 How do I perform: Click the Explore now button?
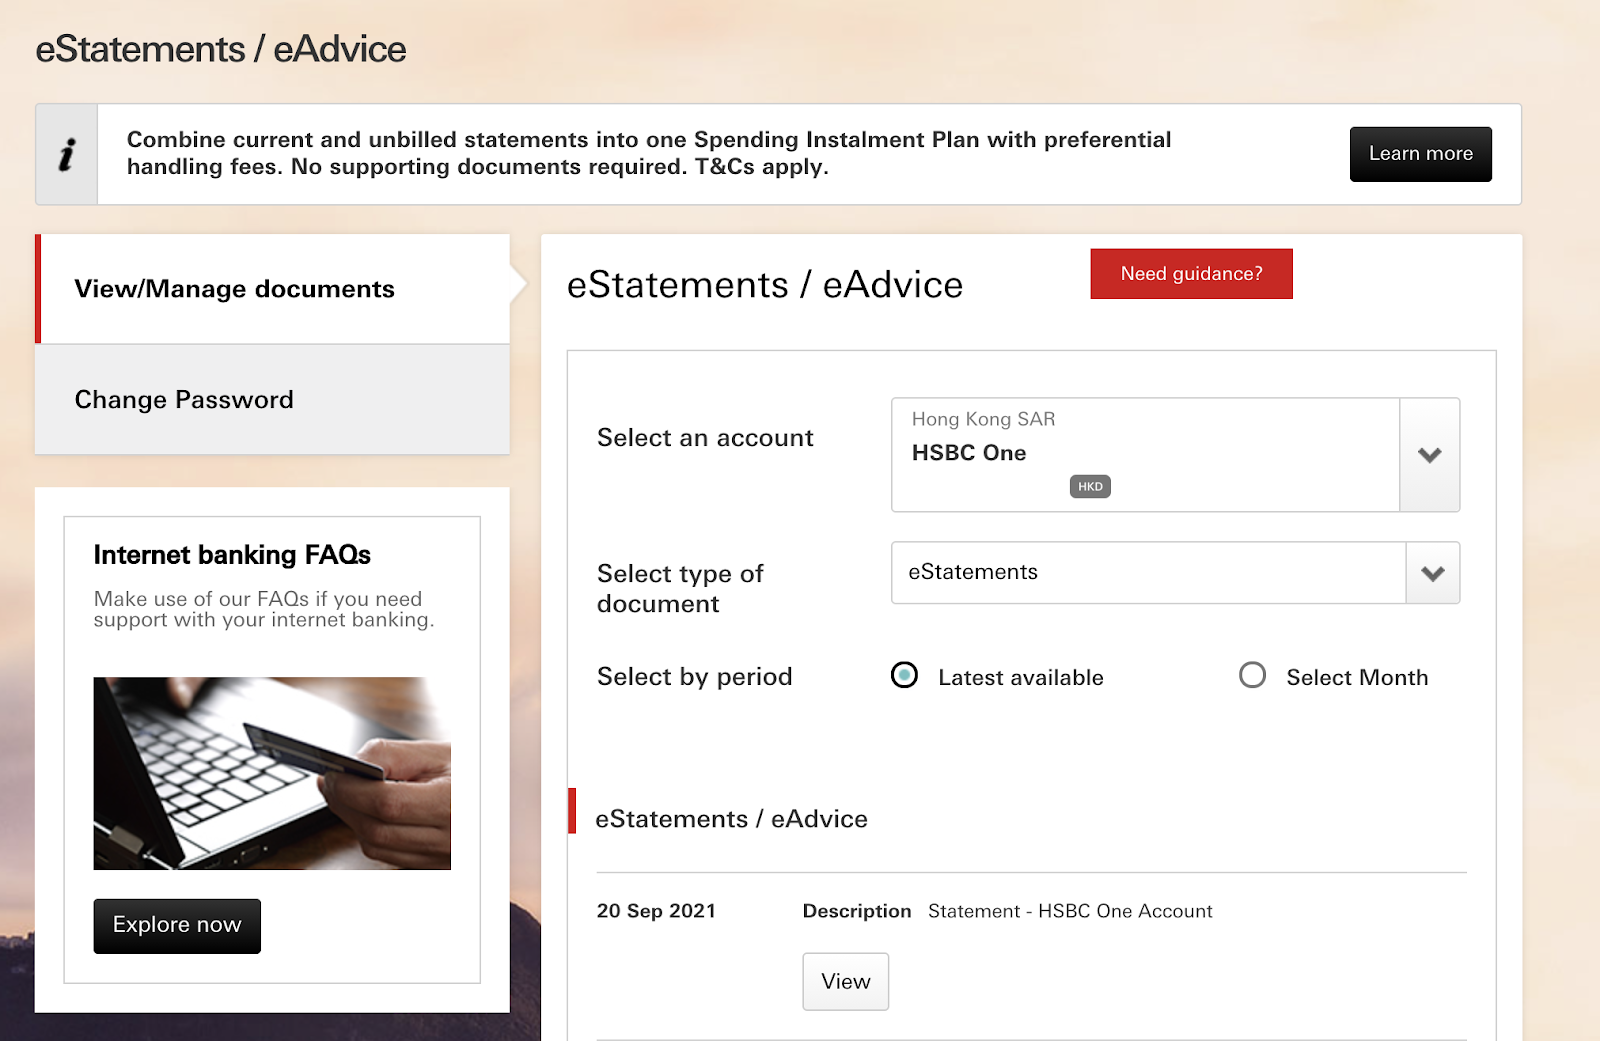(177, 926)
